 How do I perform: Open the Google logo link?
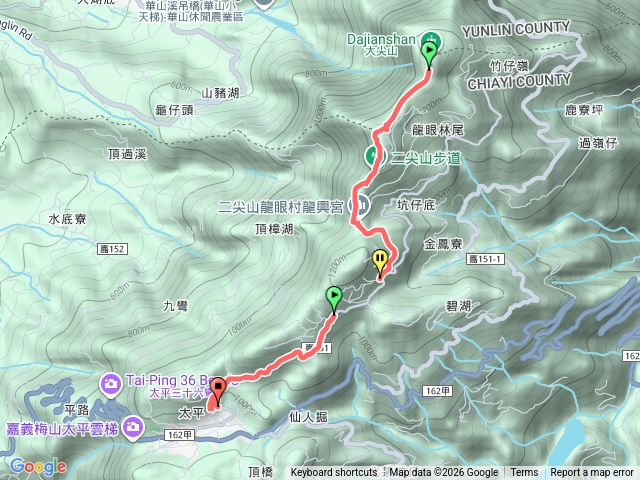(38, 467)
